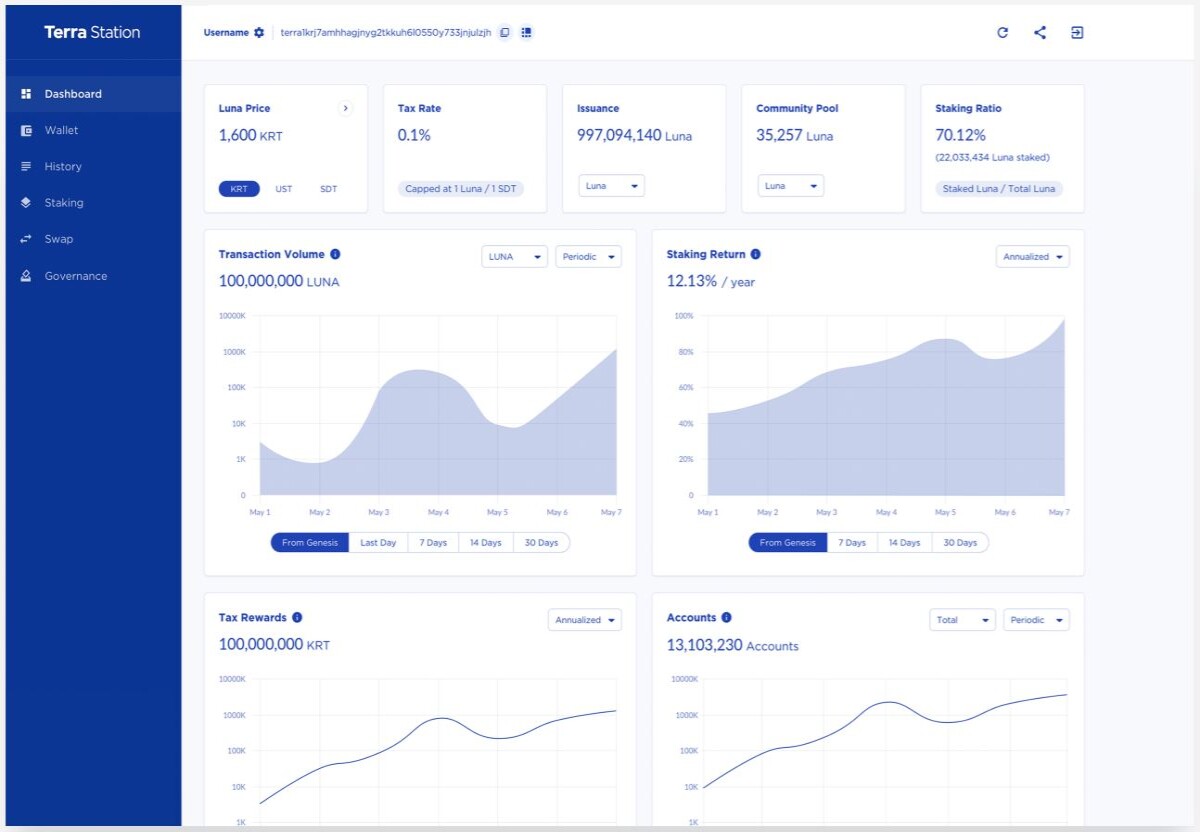Click Luna Price arrow chevron button
Viewport: 1200px width, 832px height.
[345, 108]
